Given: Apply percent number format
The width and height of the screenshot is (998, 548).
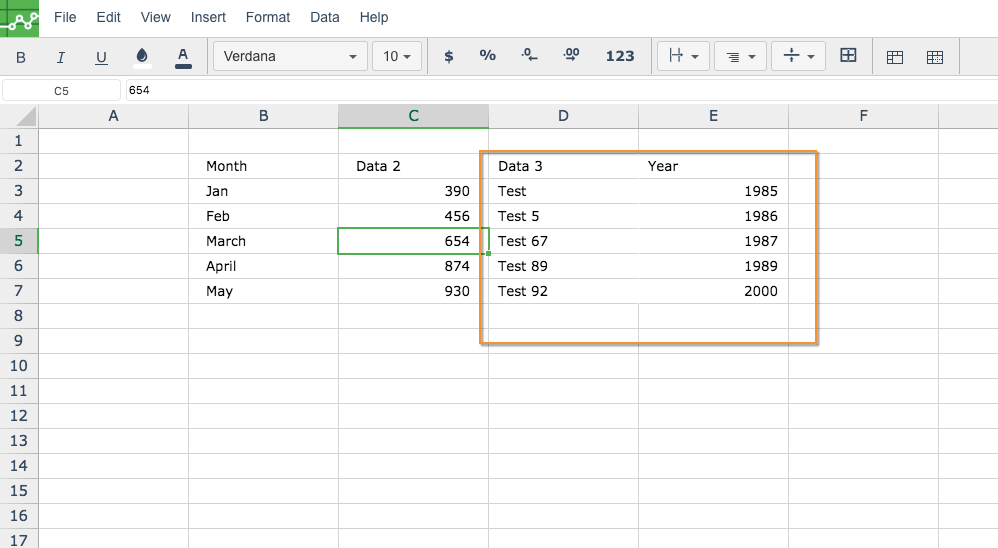Looking at the screenshot, I should click(488, 55).
